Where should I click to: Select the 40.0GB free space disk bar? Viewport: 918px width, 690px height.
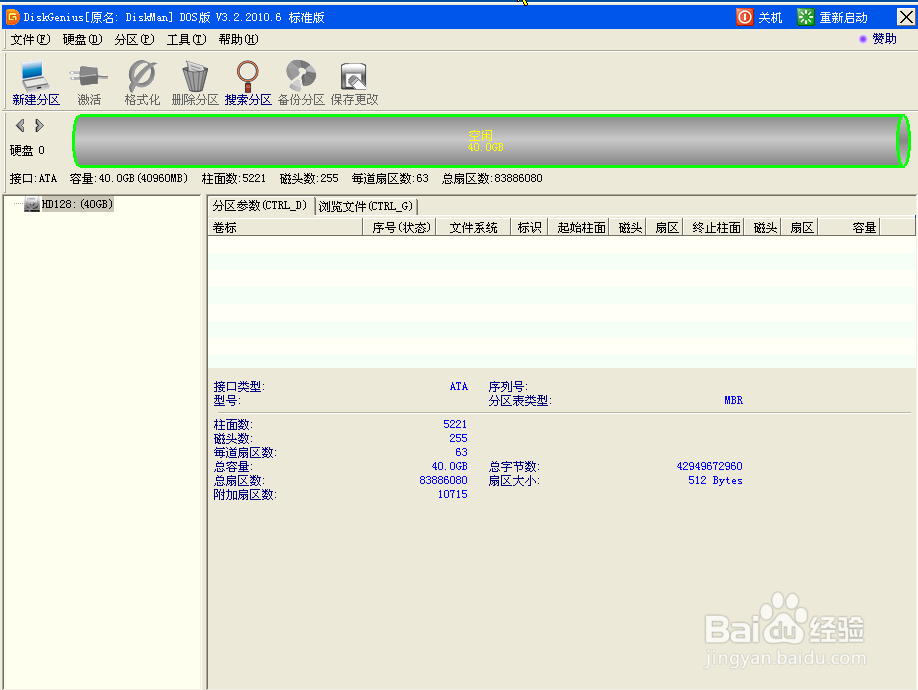(x=491, y=141)
